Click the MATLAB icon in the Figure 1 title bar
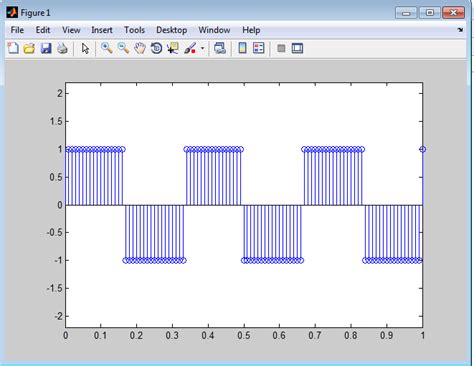 pyautogui.click(x=12, y=13)
